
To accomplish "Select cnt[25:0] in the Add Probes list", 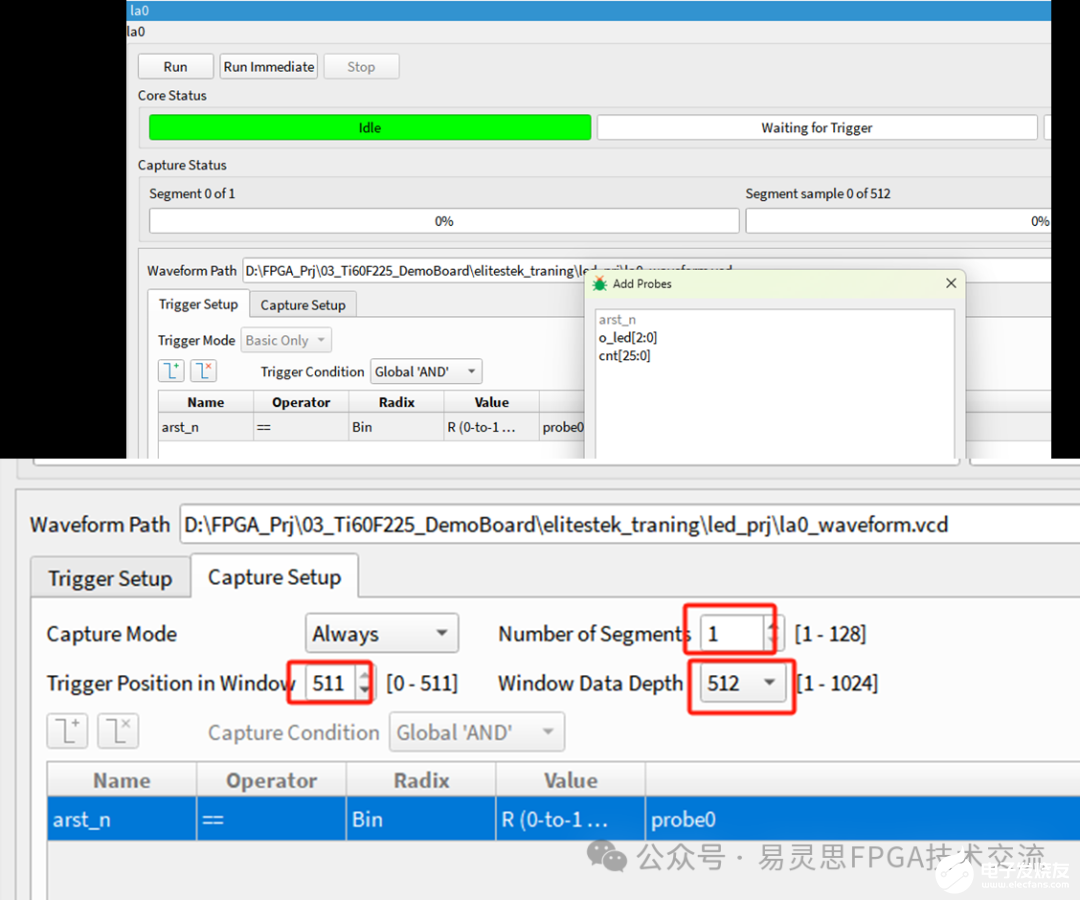I will [x=625, y=356].
